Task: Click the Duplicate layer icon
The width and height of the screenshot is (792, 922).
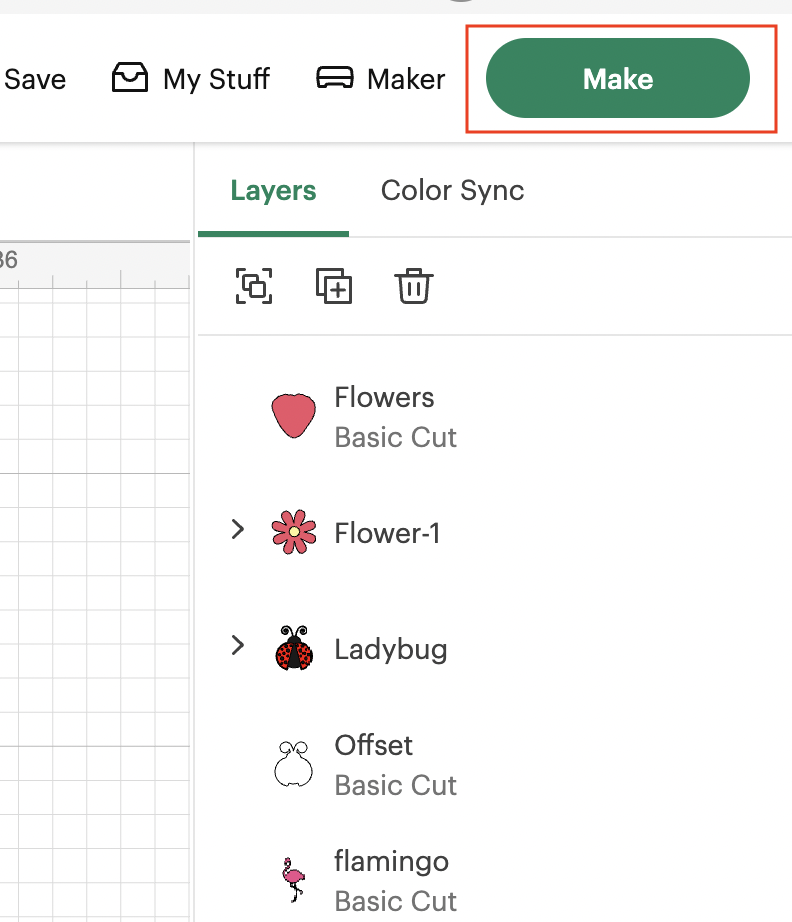Action: click(x=334, y=286)
